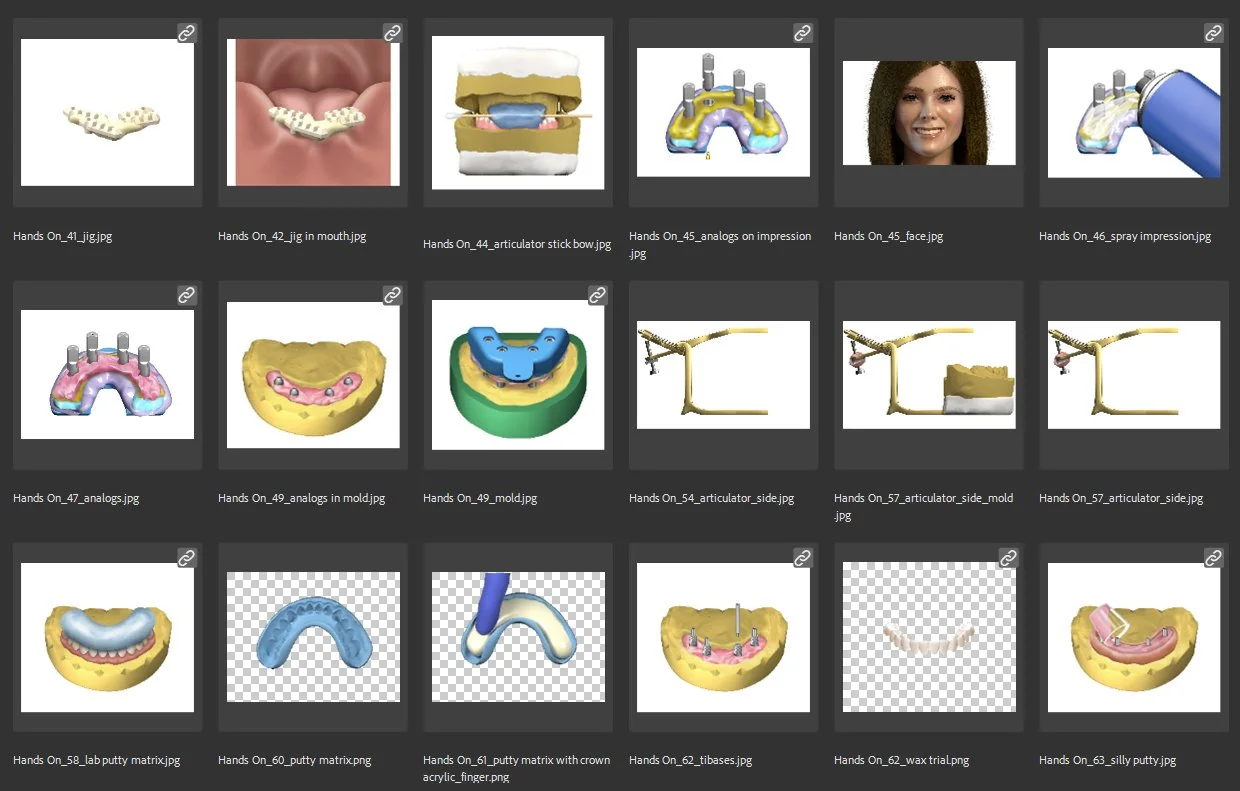The image size is (1240, 791).
Task: Select the 60_putty matrix PNG thumbnail
Action: pyautogui.click(x=313, y=637)
